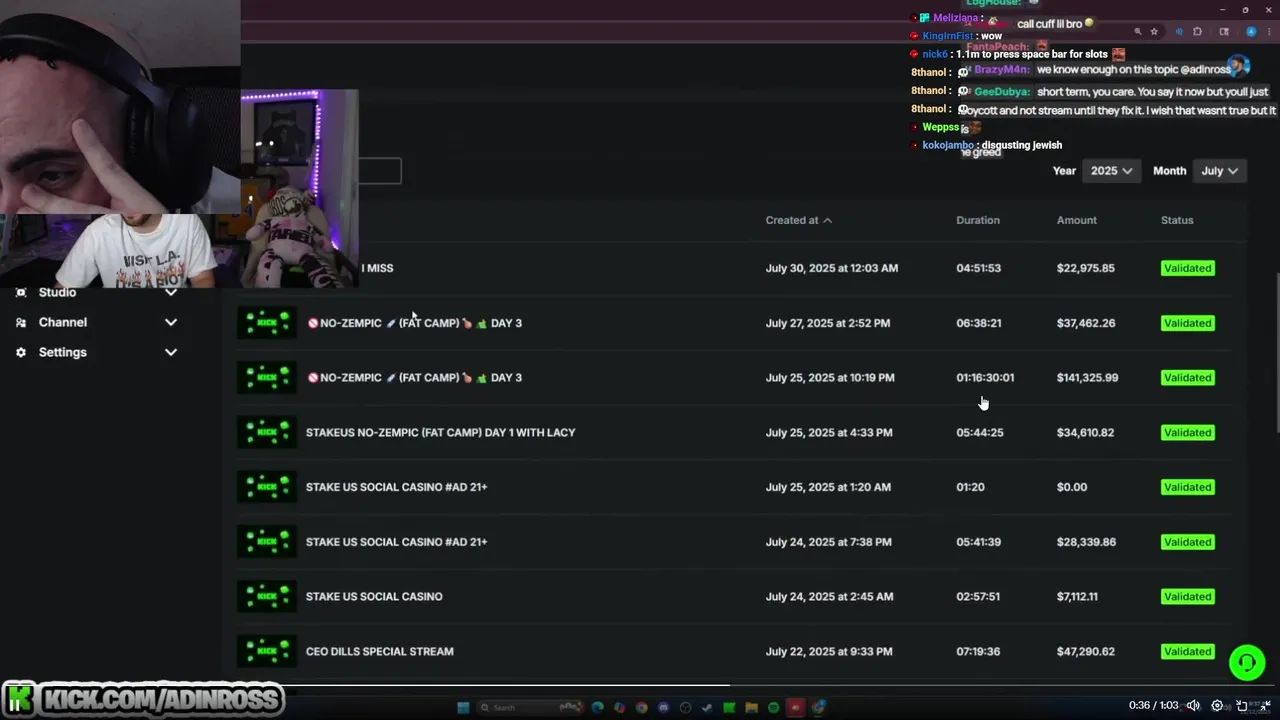Launch Microsoft Edge from the taskbar
Viewport: 1280px width, 720px height.
pos(598,707)
